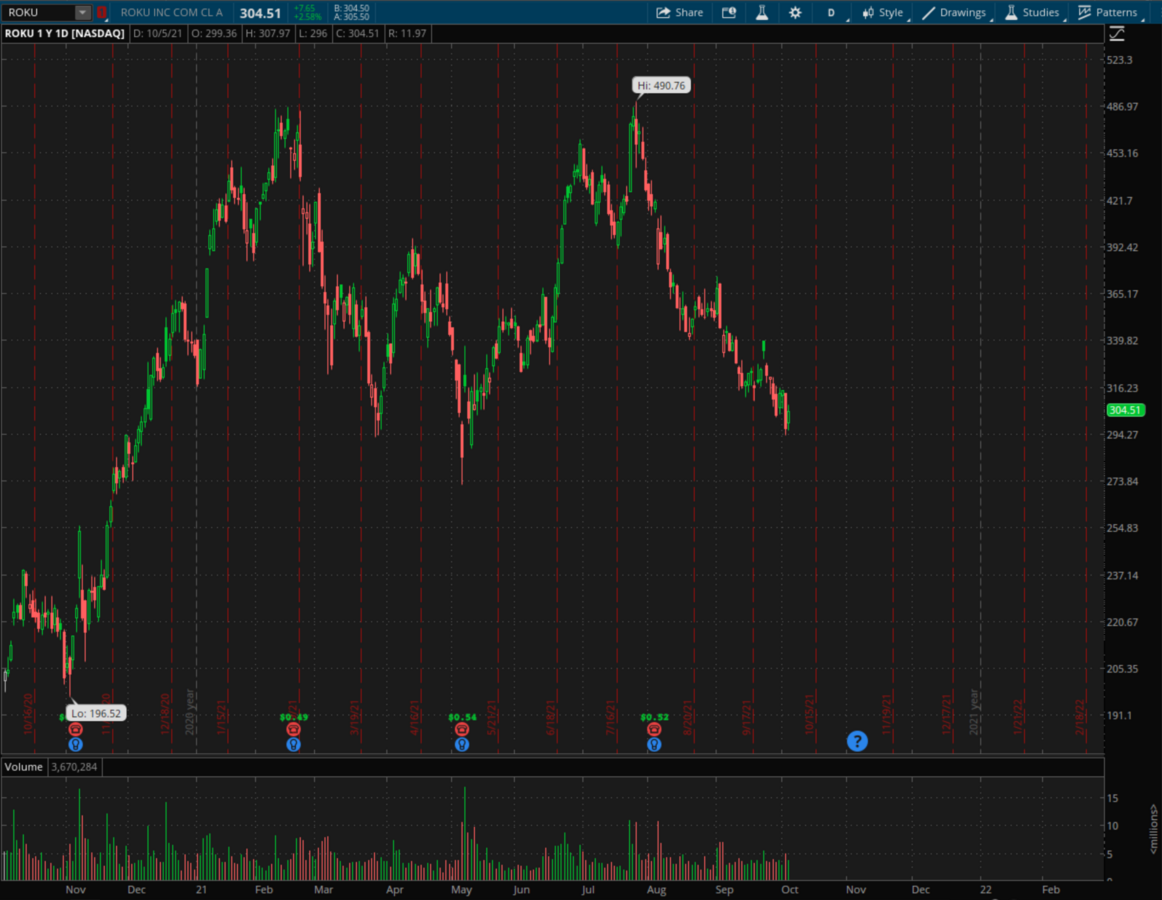Viewport: 1162px width, 900px height.
Task: Click the L: 296 low value
Action: point(313,33)
